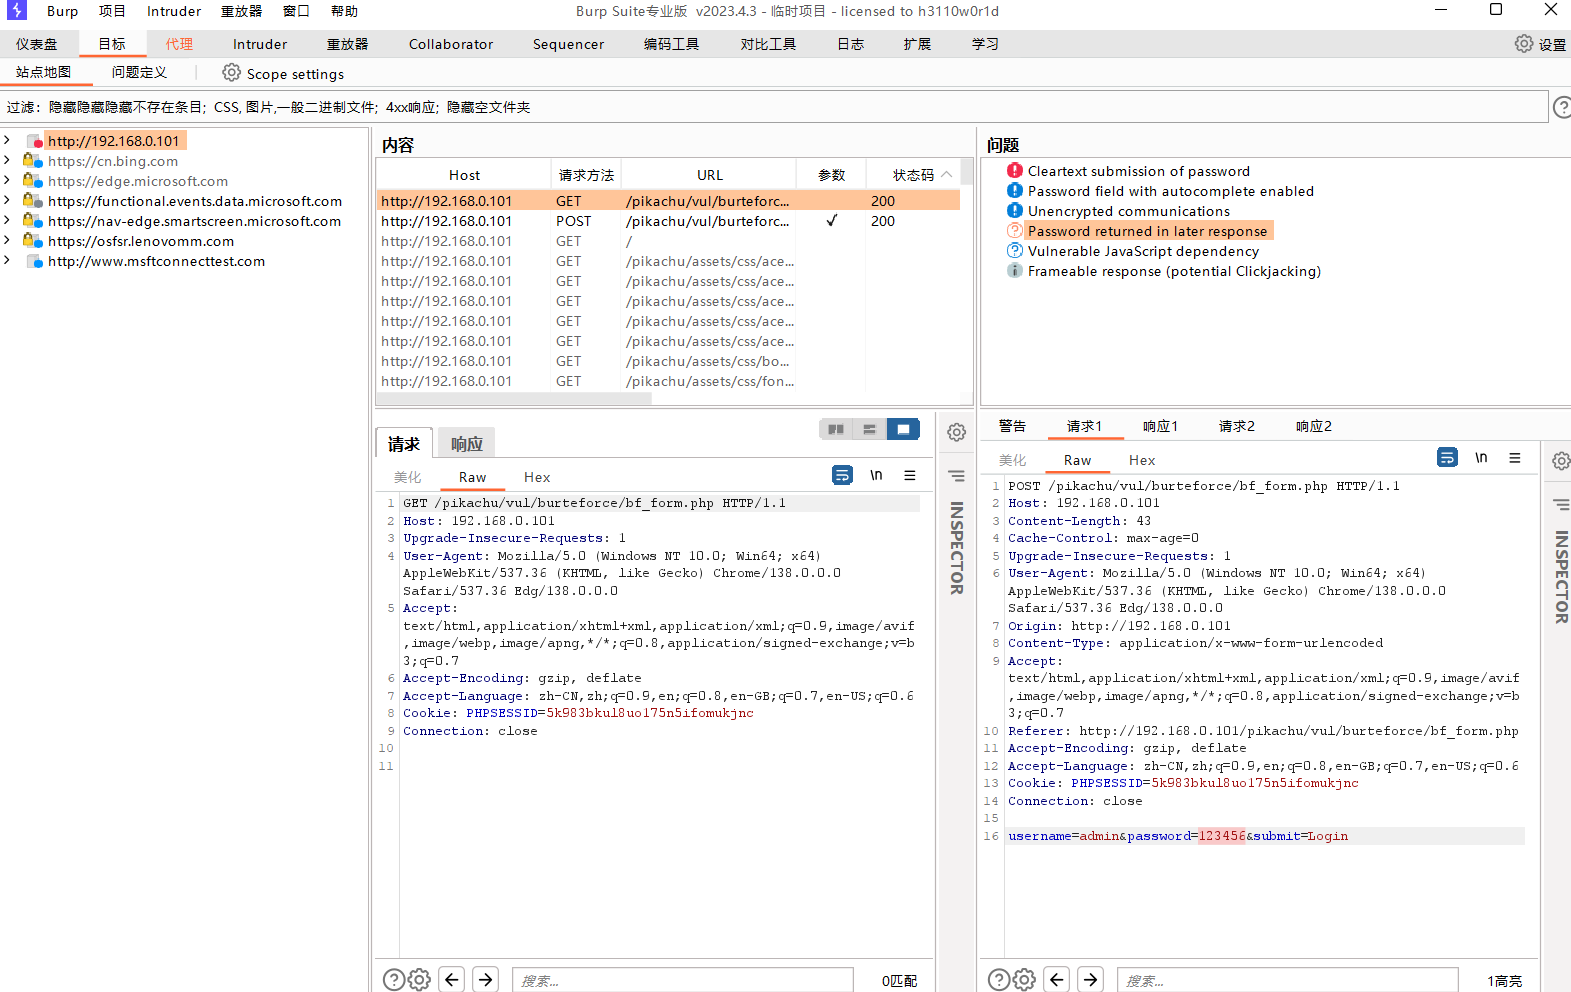Viewport: 1571px width, 992px height.
Task: Click left search help question icon
Action: pos(394,980)
